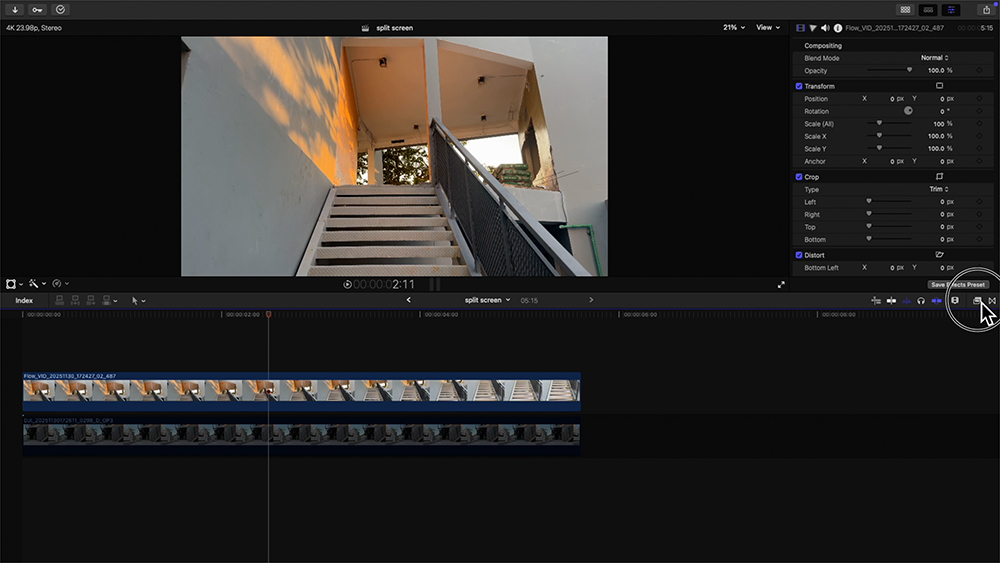Open the 21% zoom level menu
The width and height of the screenshot is (1000, 563).
pos(735,28)
